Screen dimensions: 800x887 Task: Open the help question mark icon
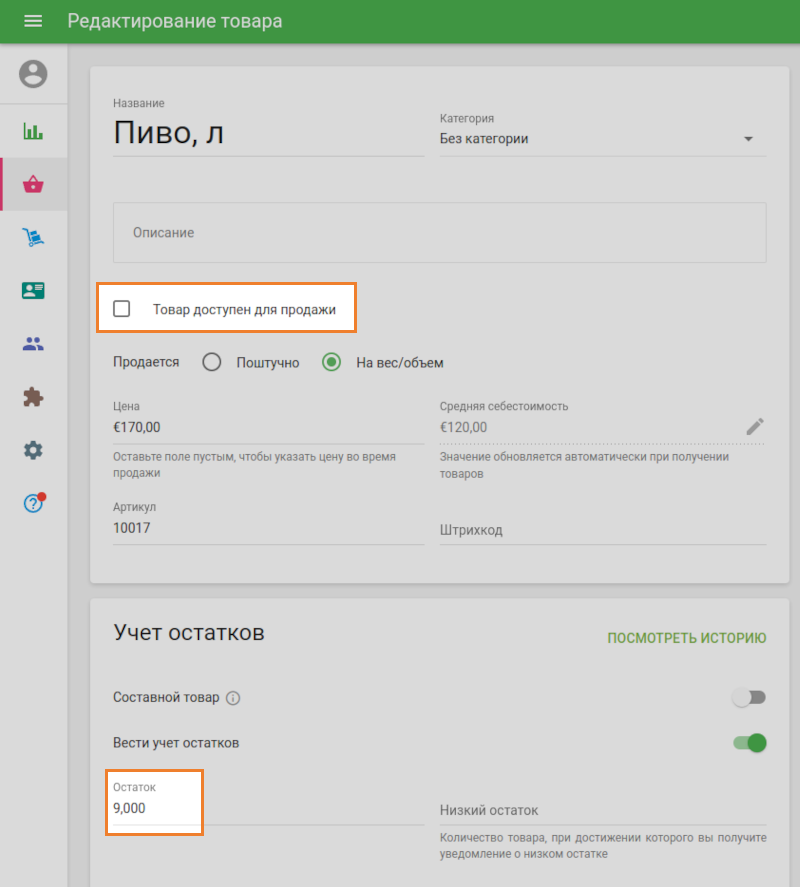click(x=33, y=504)
